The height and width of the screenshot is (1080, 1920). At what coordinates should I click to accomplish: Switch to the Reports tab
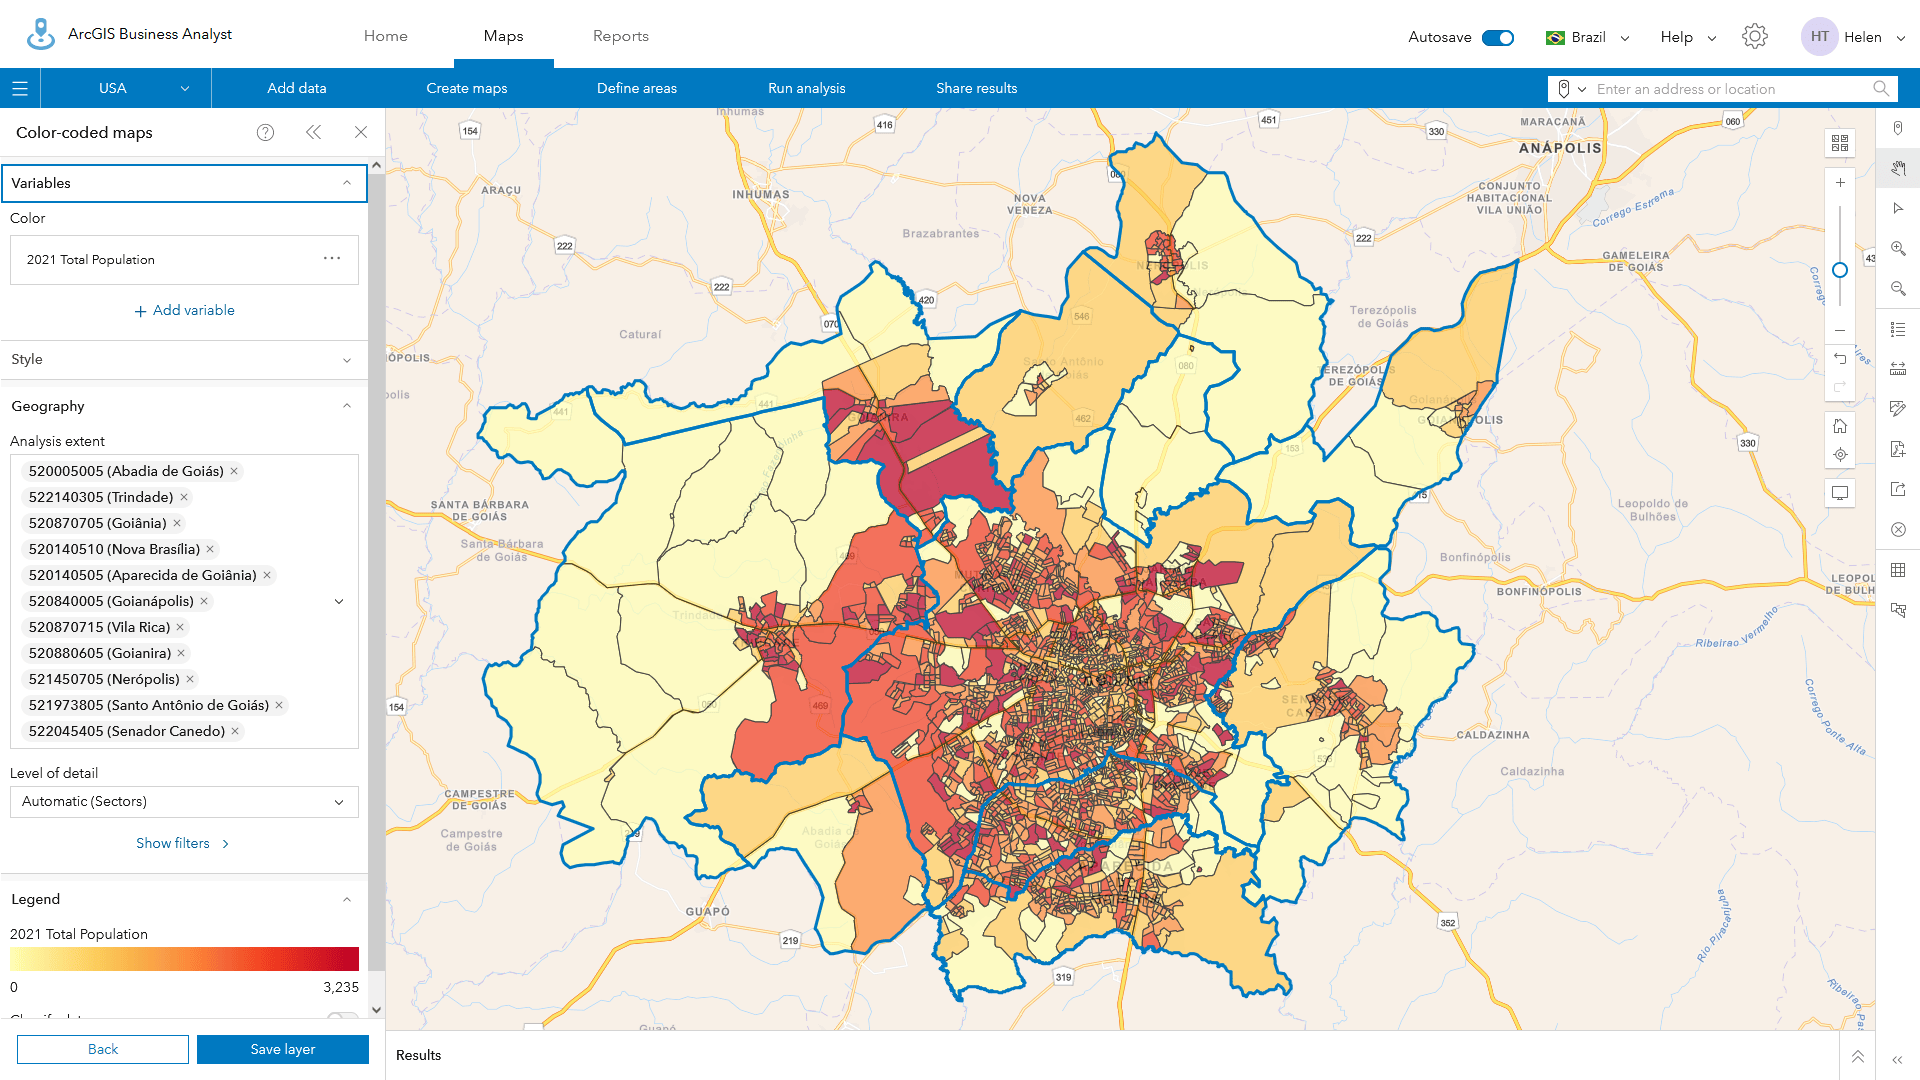620,36
